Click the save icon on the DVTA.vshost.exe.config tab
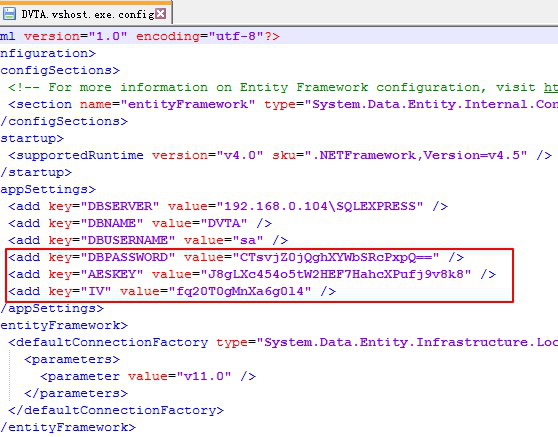558x437 pixels. pos(9,14)
